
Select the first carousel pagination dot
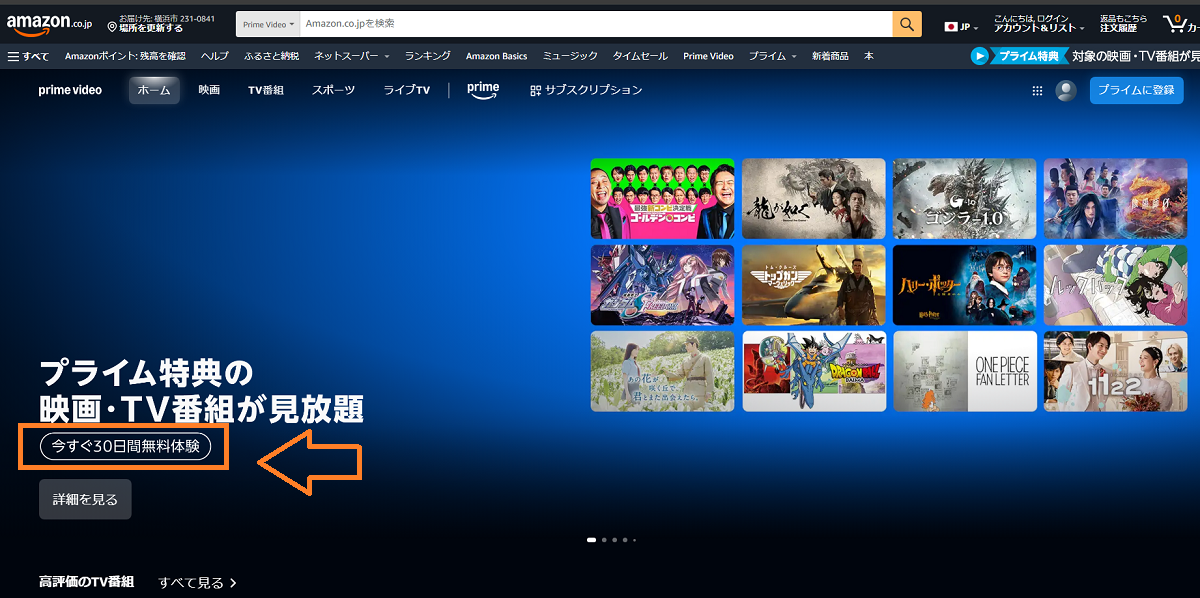[591, 540]
